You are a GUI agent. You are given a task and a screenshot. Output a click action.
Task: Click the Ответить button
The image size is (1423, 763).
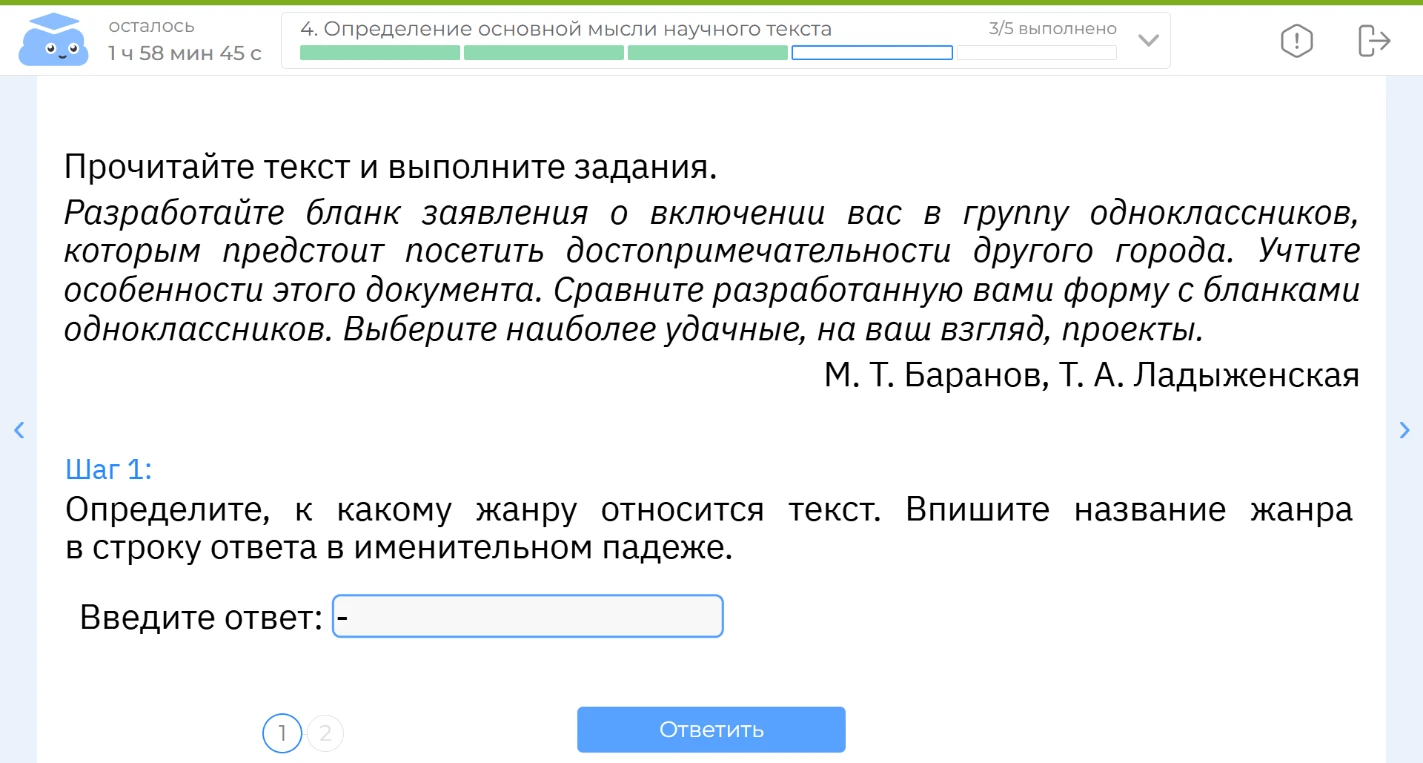click(711, 730)
